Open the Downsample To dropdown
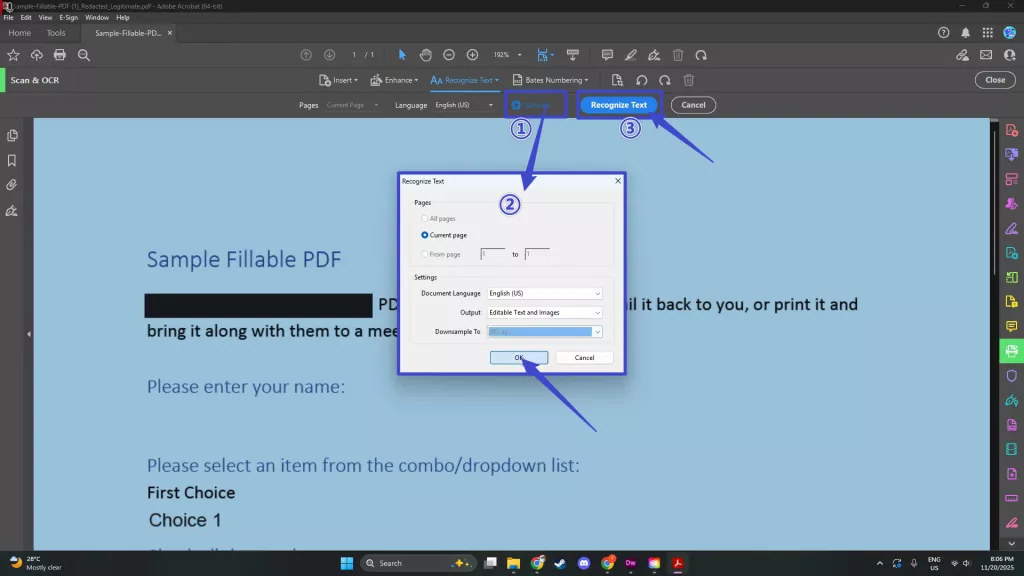The width and height of the screenshot is (1024, 576). pos(544,332)
